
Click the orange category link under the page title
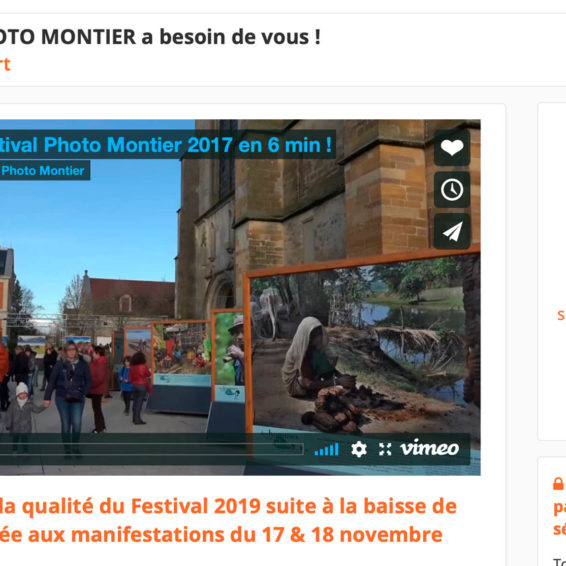pyautogui.click(x=5, y=64)
